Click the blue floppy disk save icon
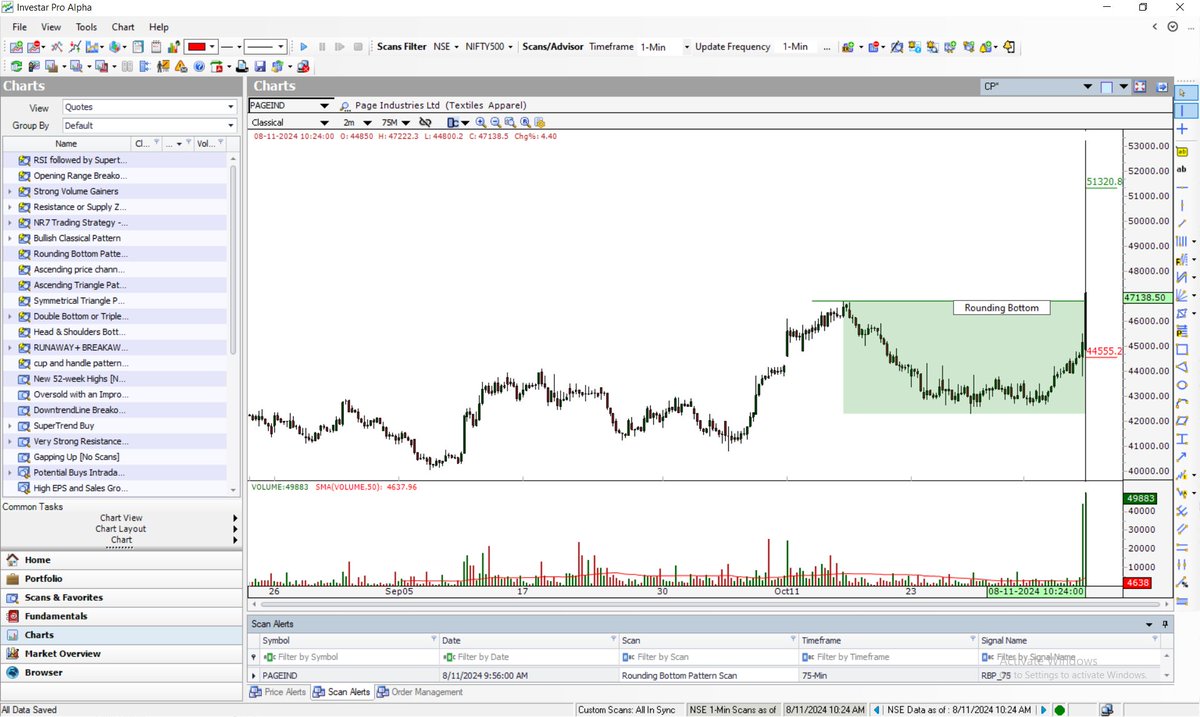The height and width of the screenshot is (717, 1200). pos(260,66)
